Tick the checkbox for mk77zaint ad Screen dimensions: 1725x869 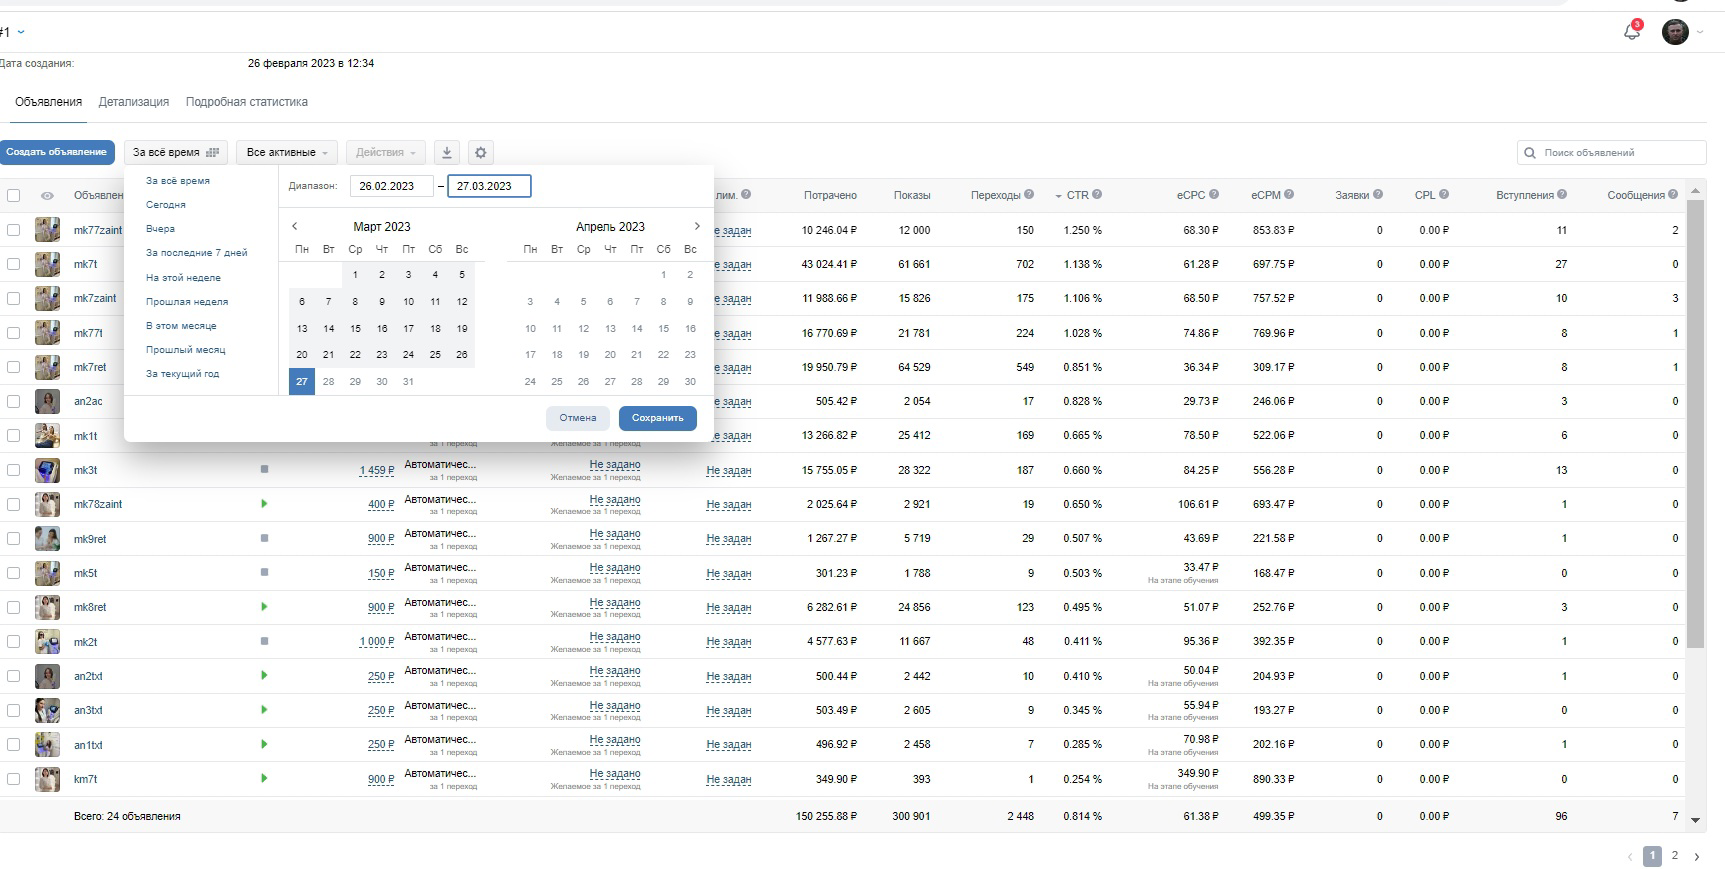tap(14, 230)
